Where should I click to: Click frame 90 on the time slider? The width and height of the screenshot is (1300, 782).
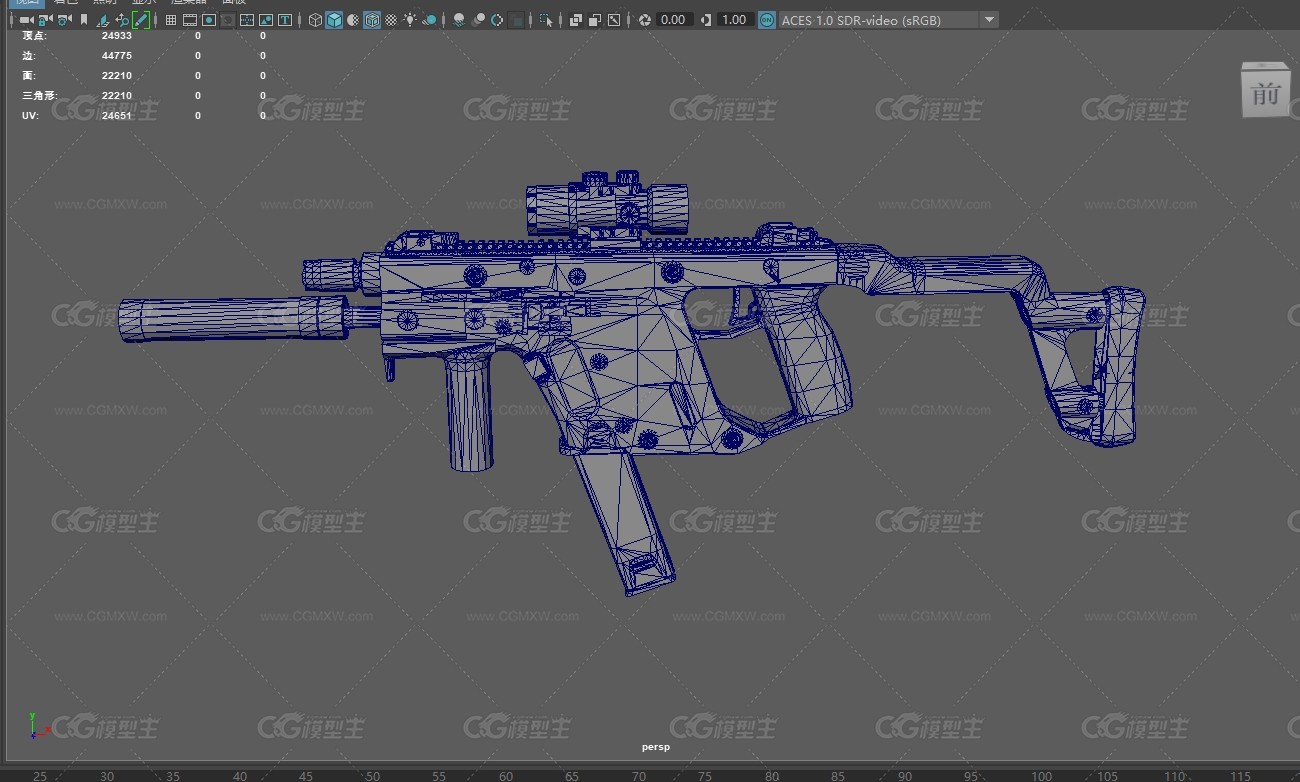tap(905, 775)
